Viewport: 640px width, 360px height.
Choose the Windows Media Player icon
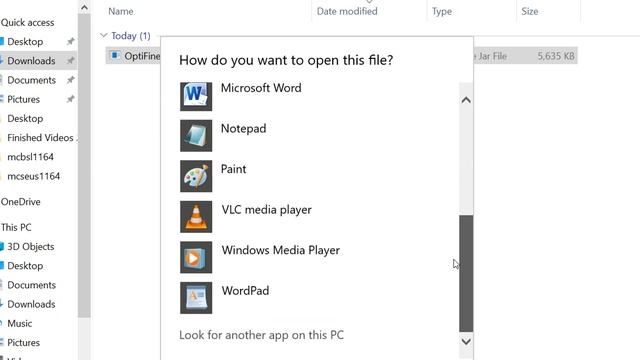(196, 257)
